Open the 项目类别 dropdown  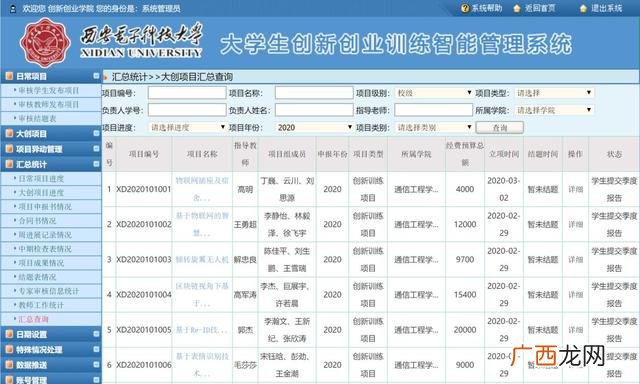coord(433,127)
